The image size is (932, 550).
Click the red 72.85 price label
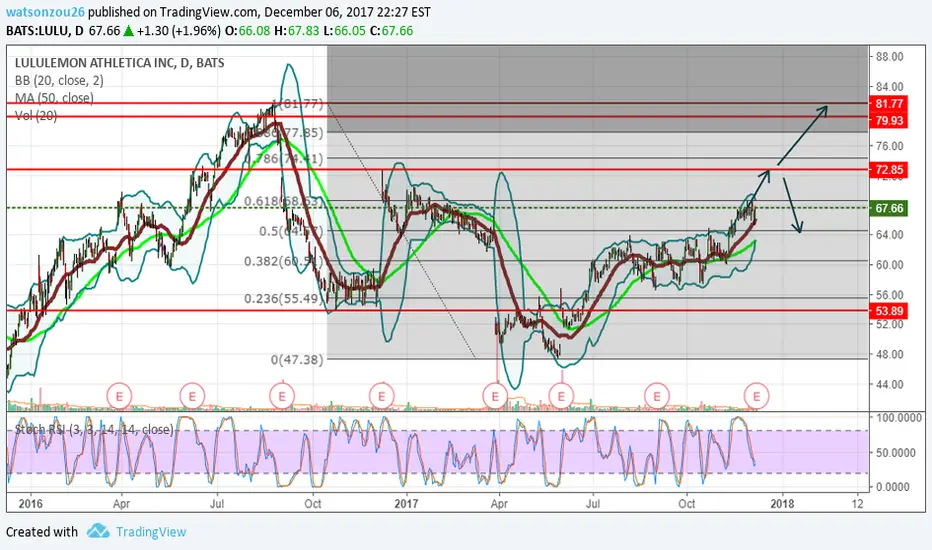click(x=889, y=170)
